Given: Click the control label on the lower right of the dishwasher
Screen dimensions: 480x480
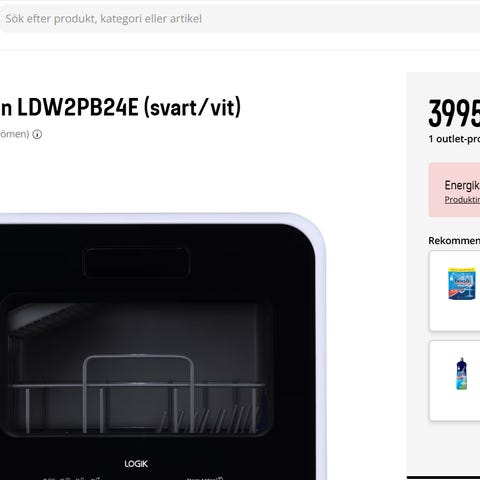Looking at the screenshot, I should [204, 478].
